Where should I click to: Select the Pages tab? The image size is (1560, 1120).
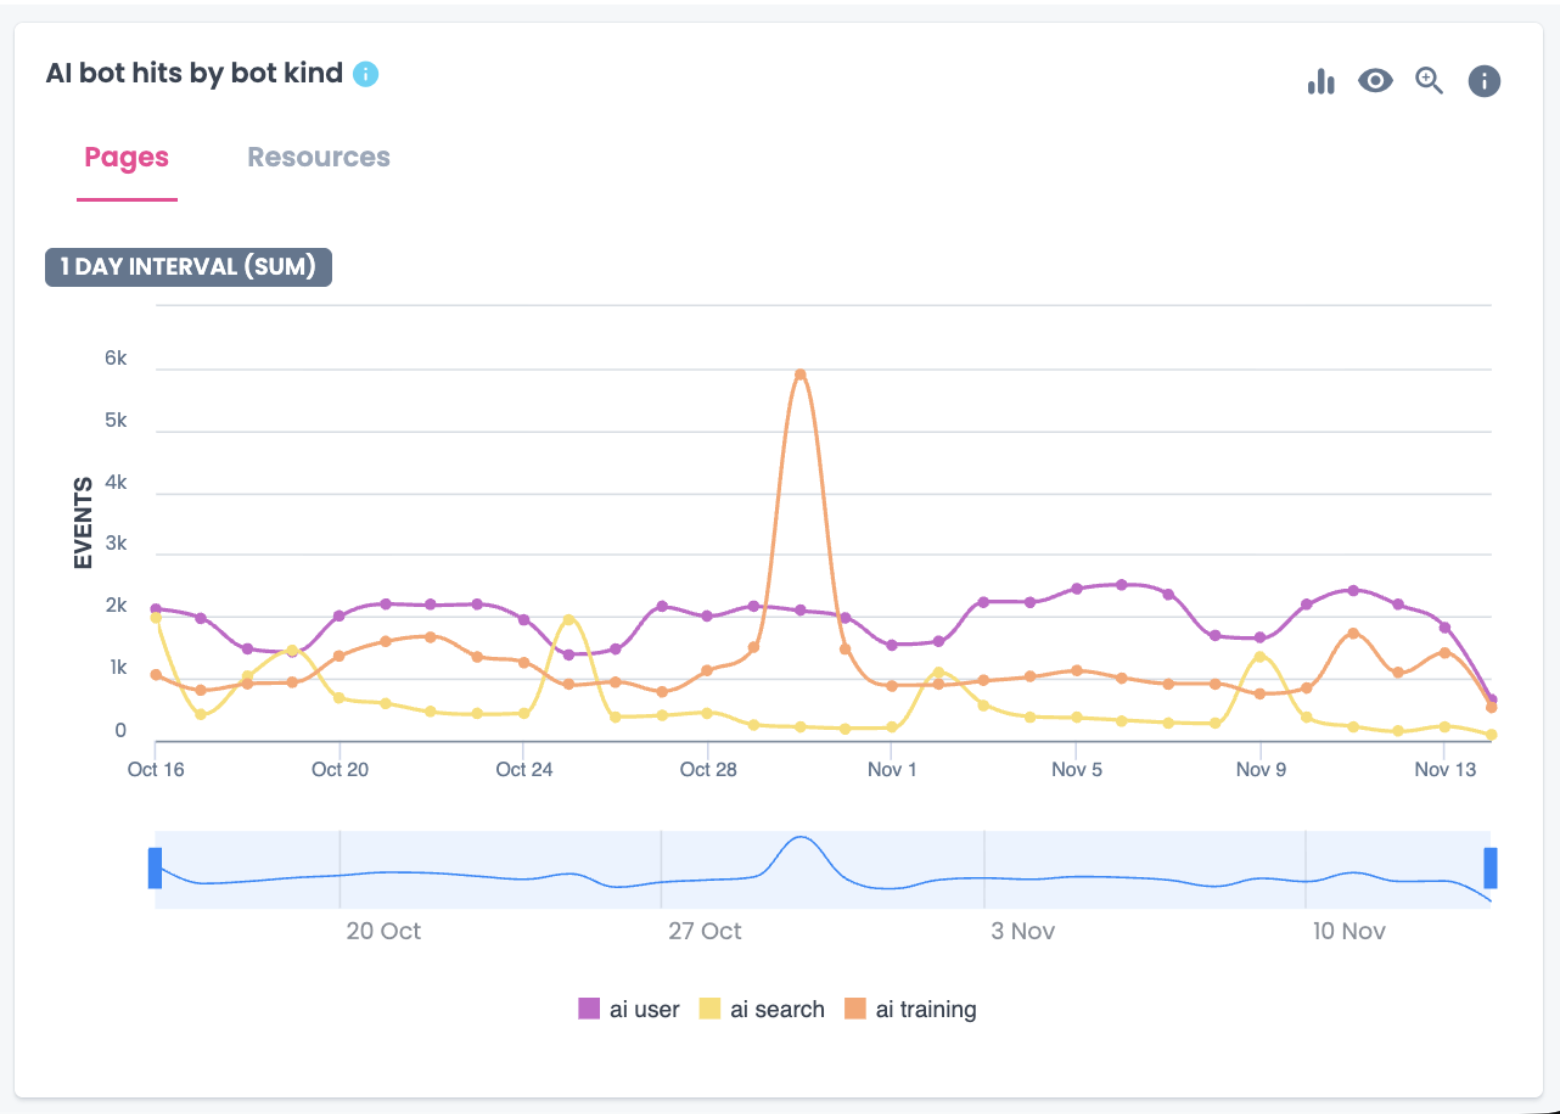pyautogui.click(x=126, y=157)
